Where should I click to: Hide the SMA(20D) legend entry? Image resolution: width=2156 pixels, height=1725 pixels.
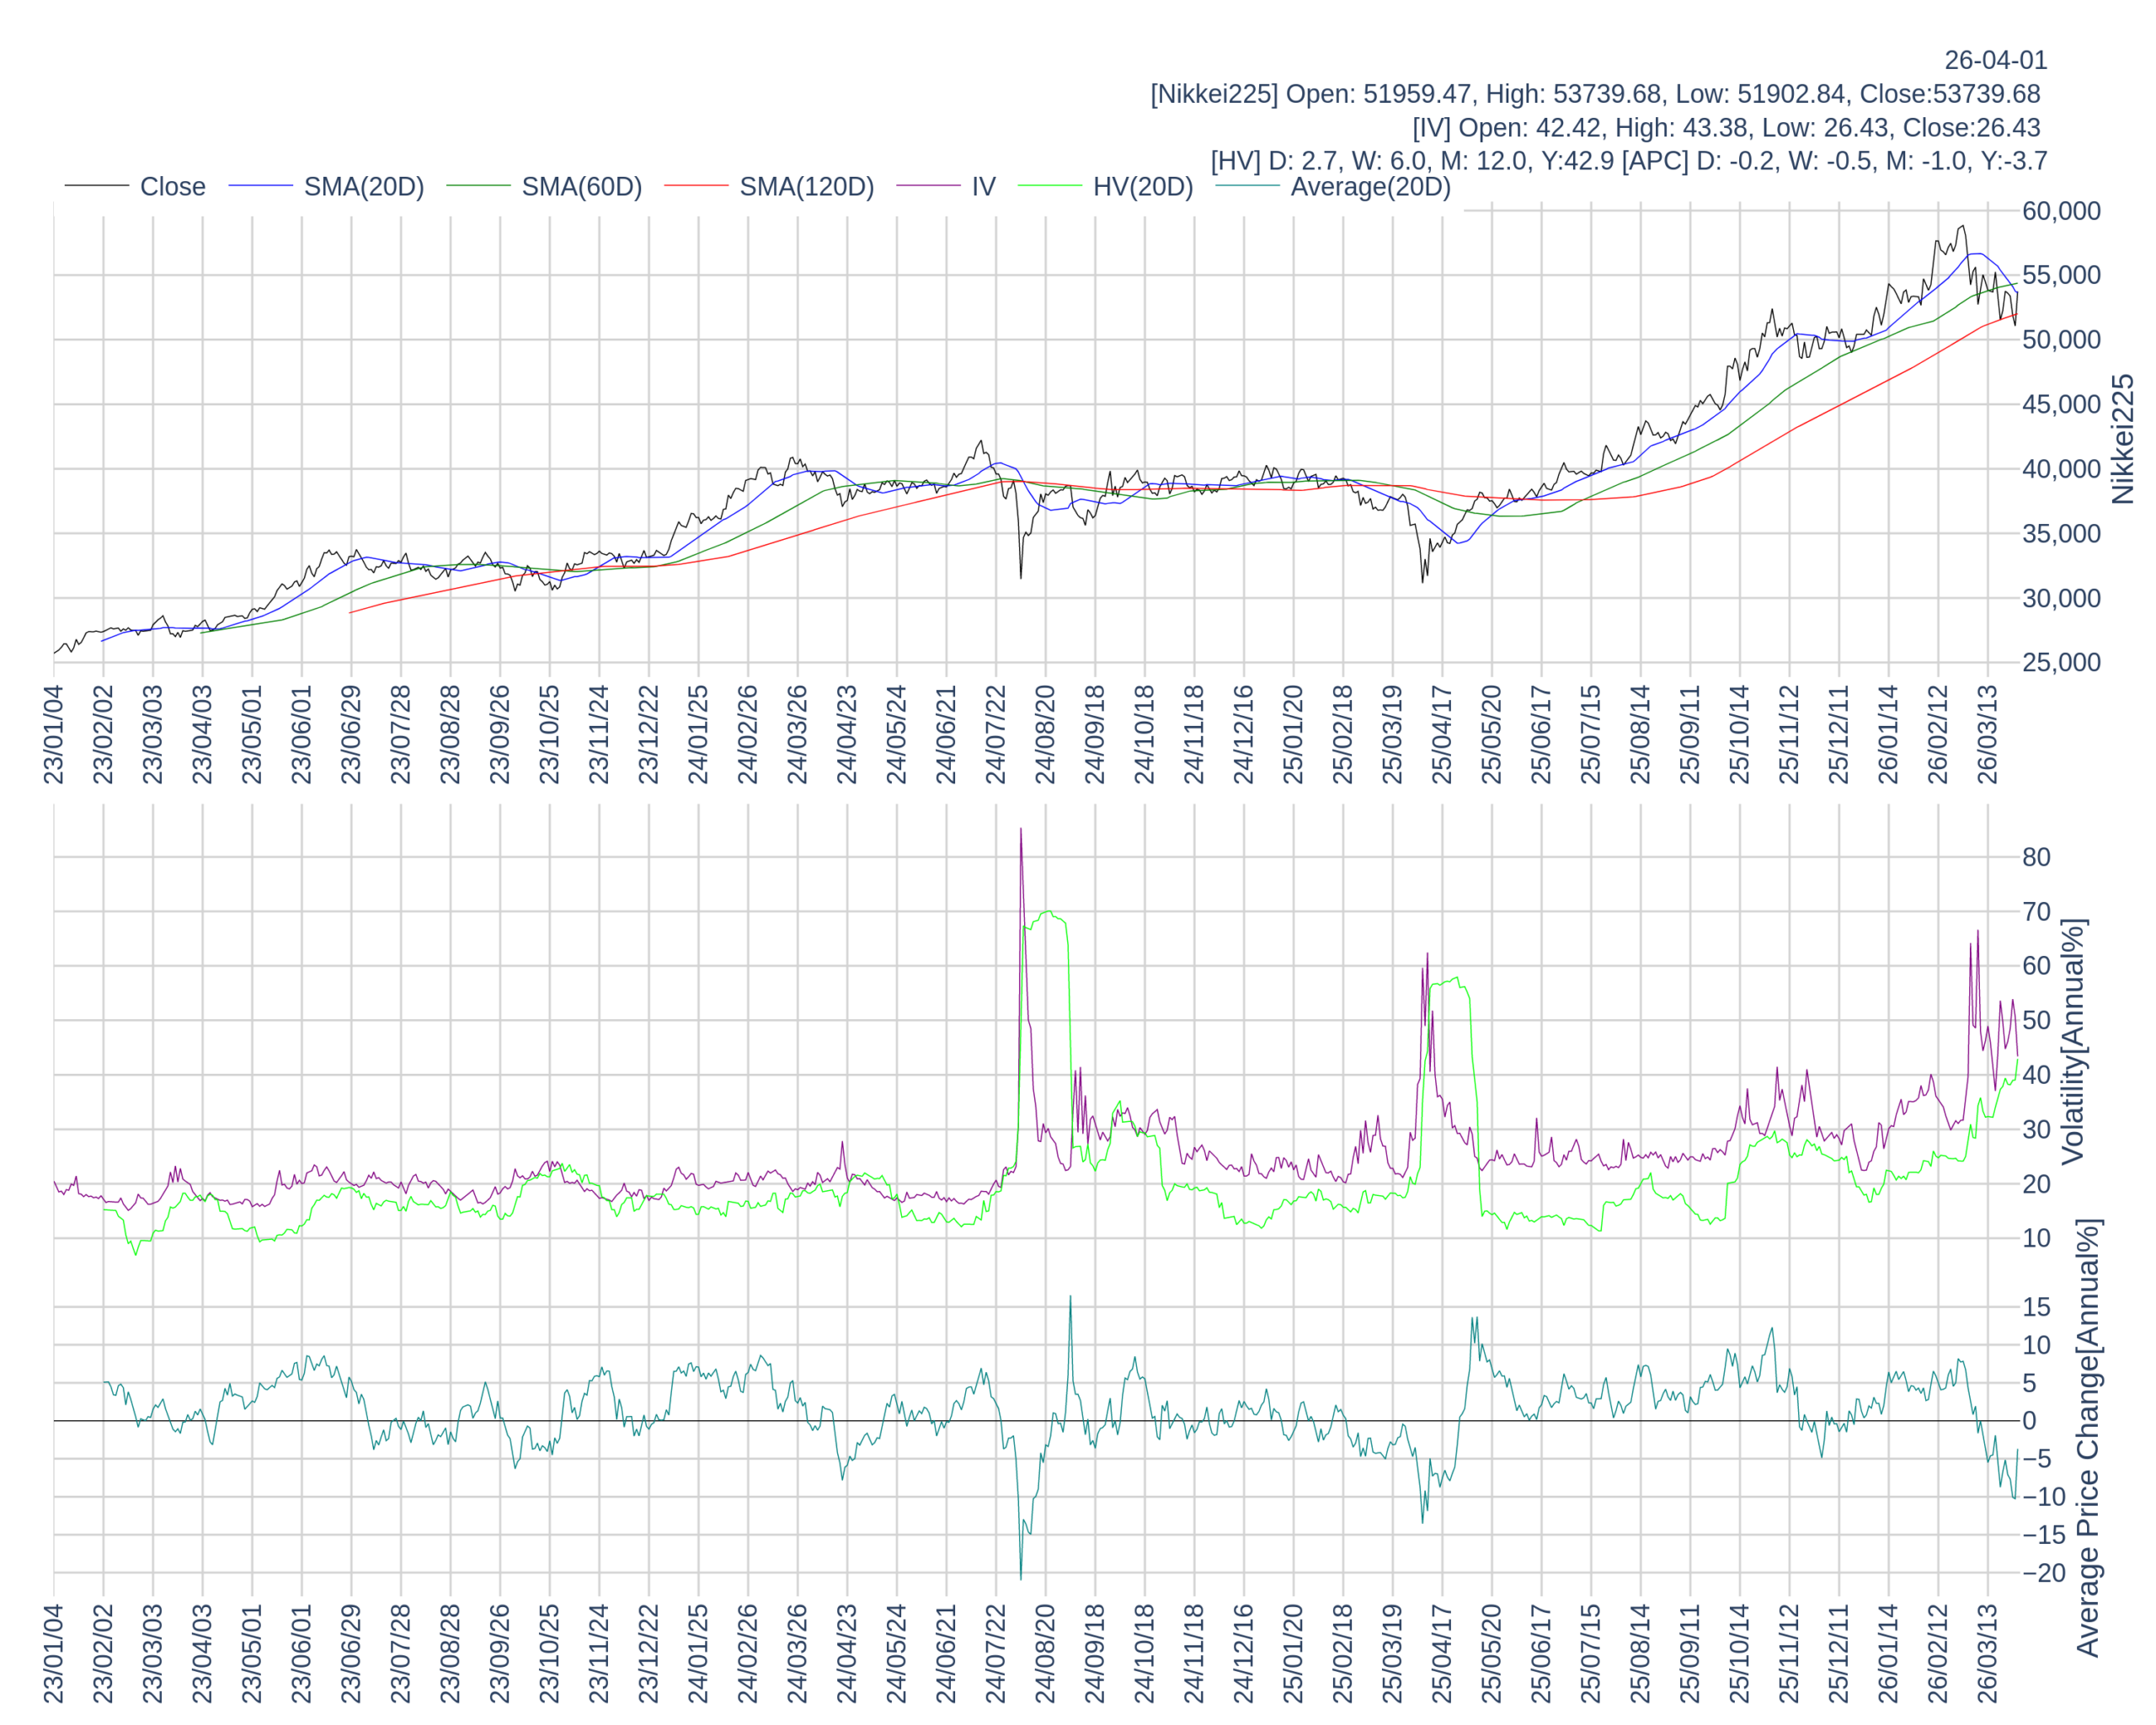pyautogui.click(x=363, y=187)
